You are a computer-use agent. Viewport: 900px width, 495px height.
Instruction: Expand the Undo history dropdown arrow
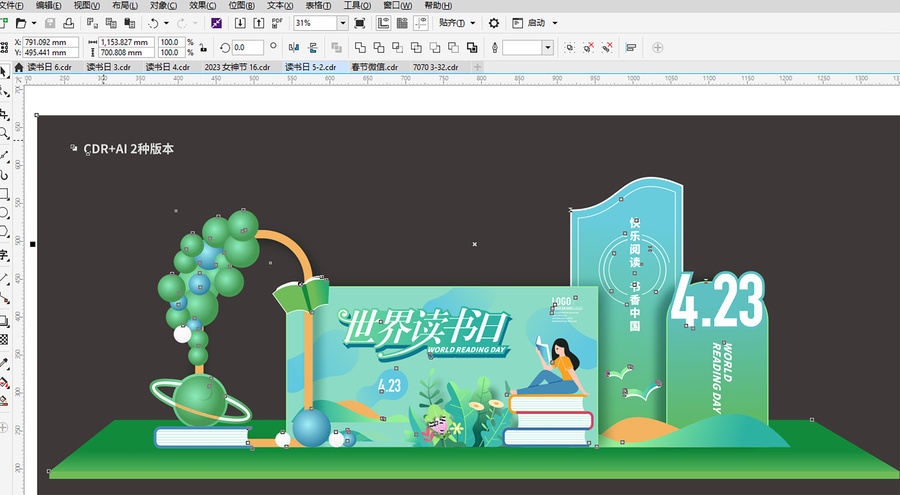coord(166,23)
